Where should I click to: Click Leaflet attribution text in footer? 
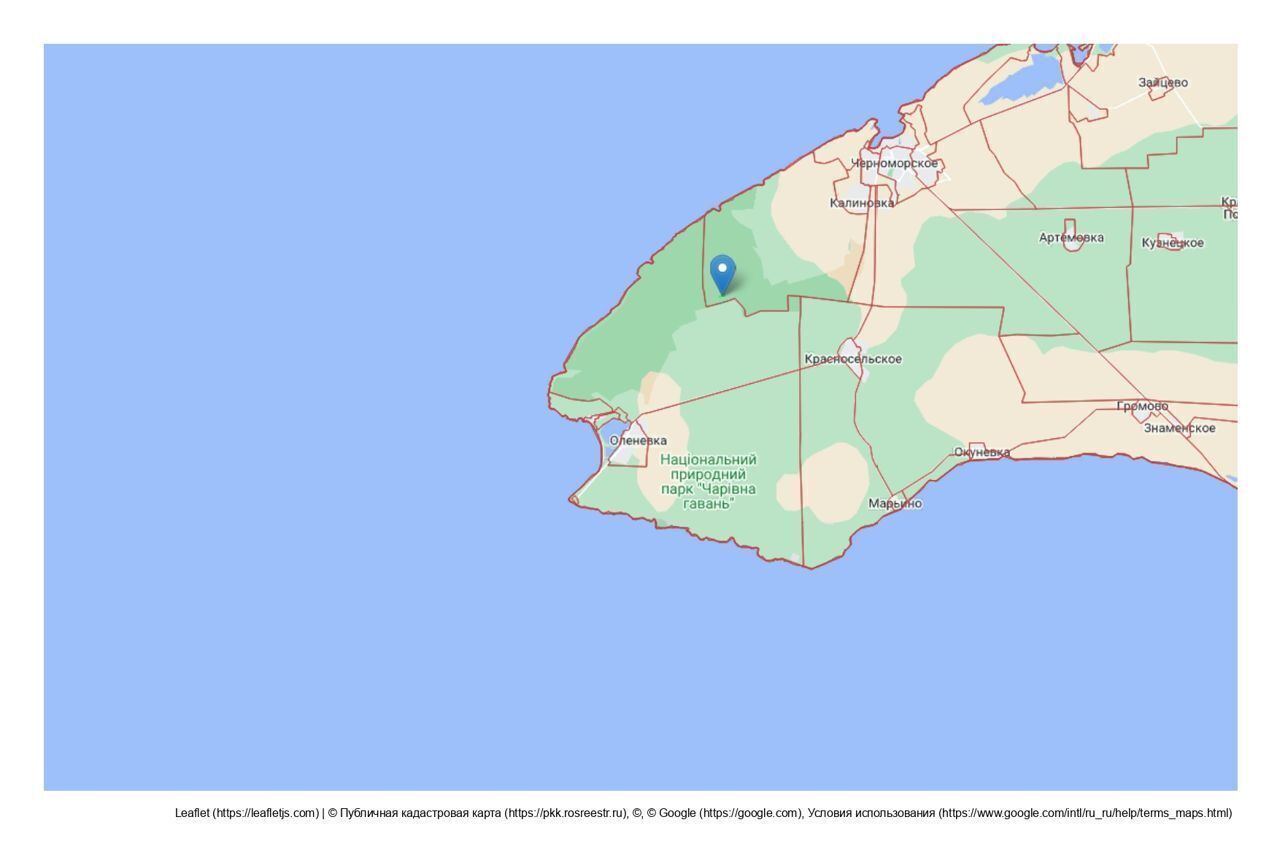point(246,813)
